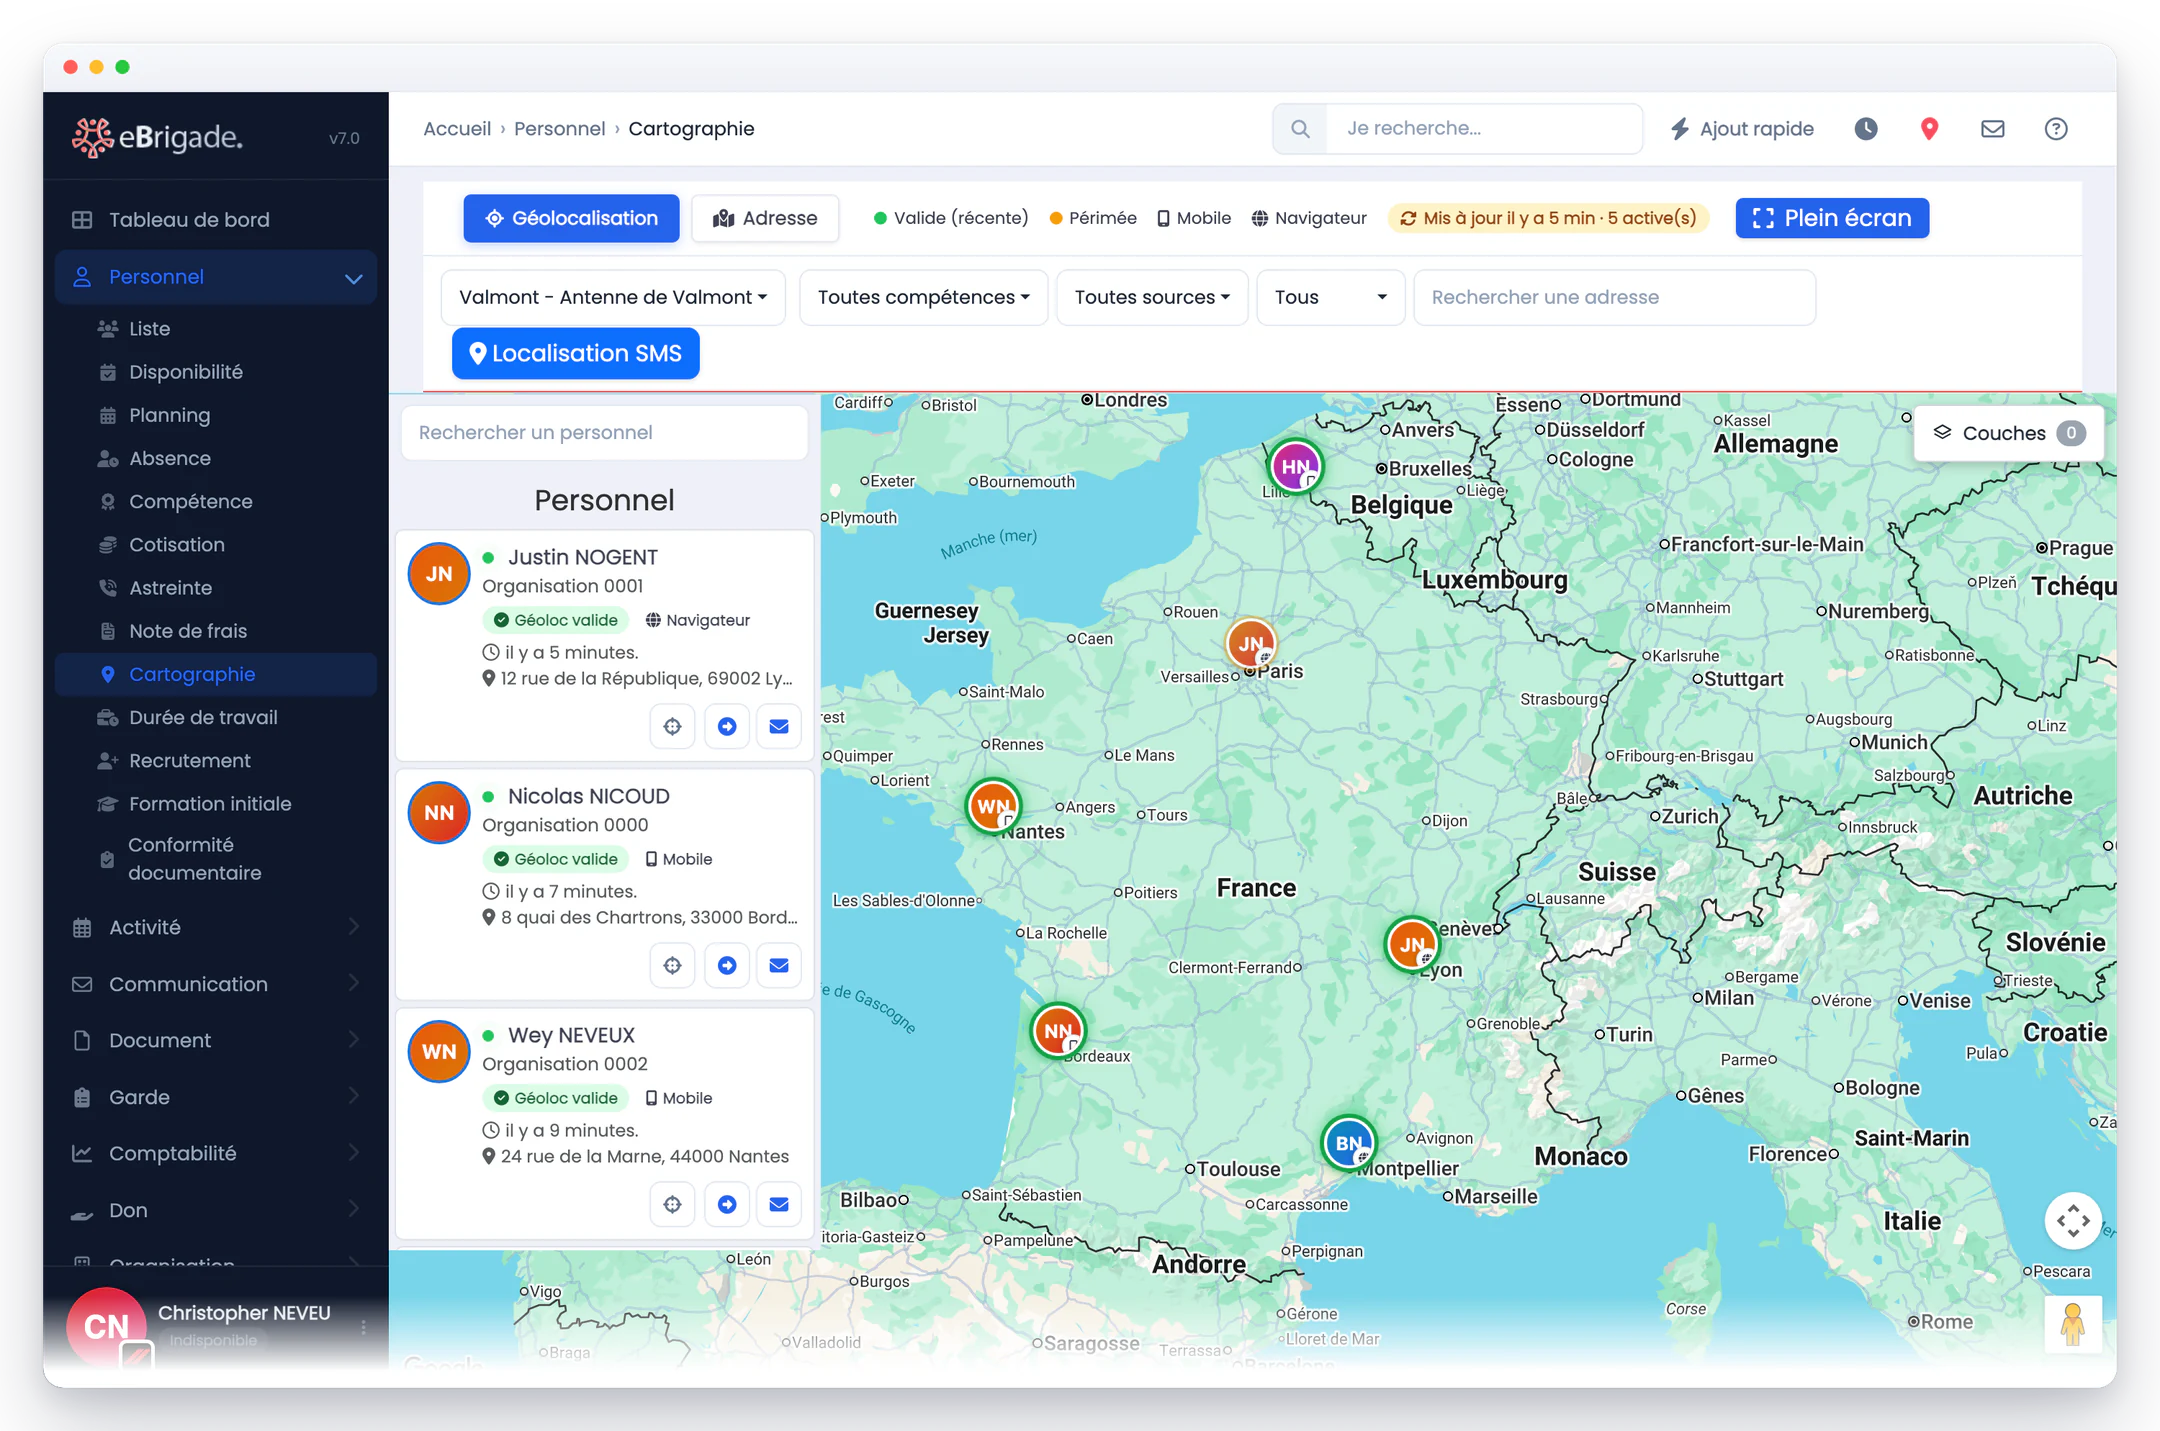Switch to Géolocalisation mode
Image resolution: width=2160 pixels, height=1431 pixels.
(571, 218)
